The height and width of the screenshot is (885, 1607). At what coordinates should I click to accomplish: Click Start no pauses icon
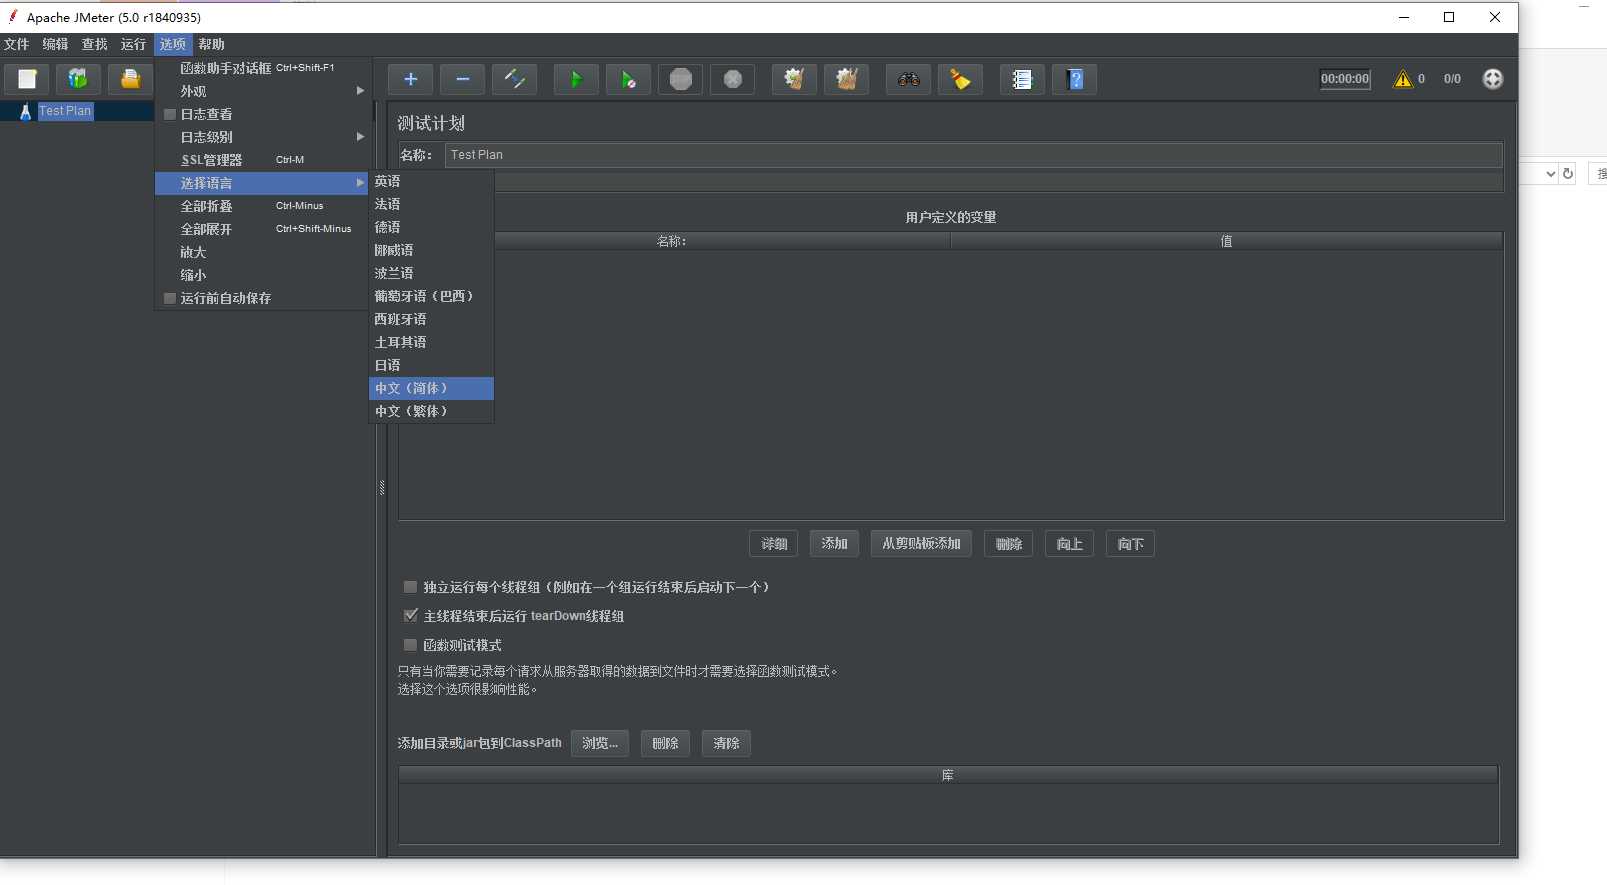click(x=628, y=79)
